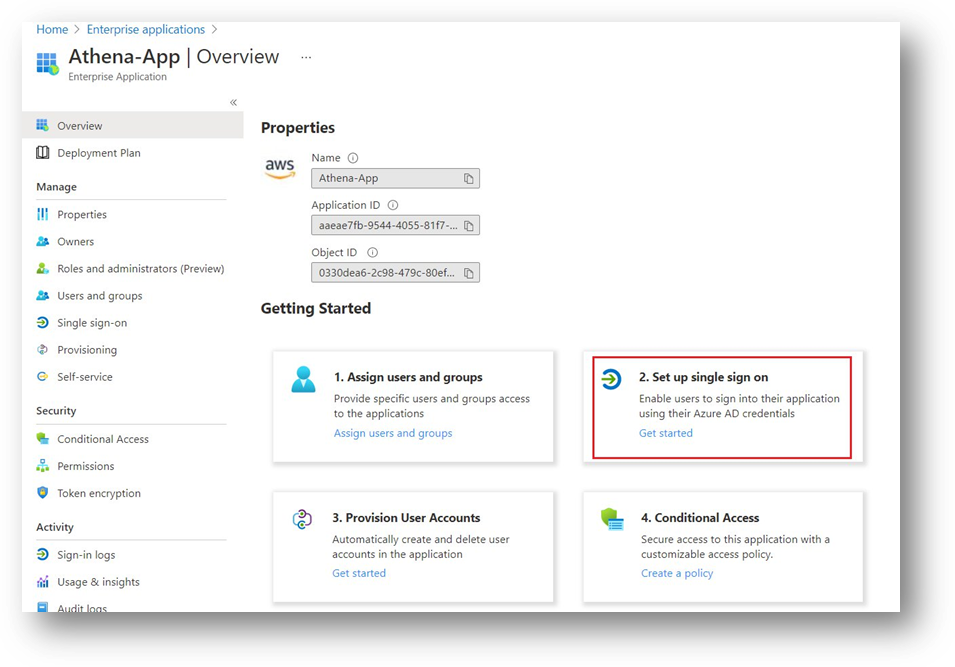
Task: Click the Set up single sign on card icon
Action: [611, 379]
